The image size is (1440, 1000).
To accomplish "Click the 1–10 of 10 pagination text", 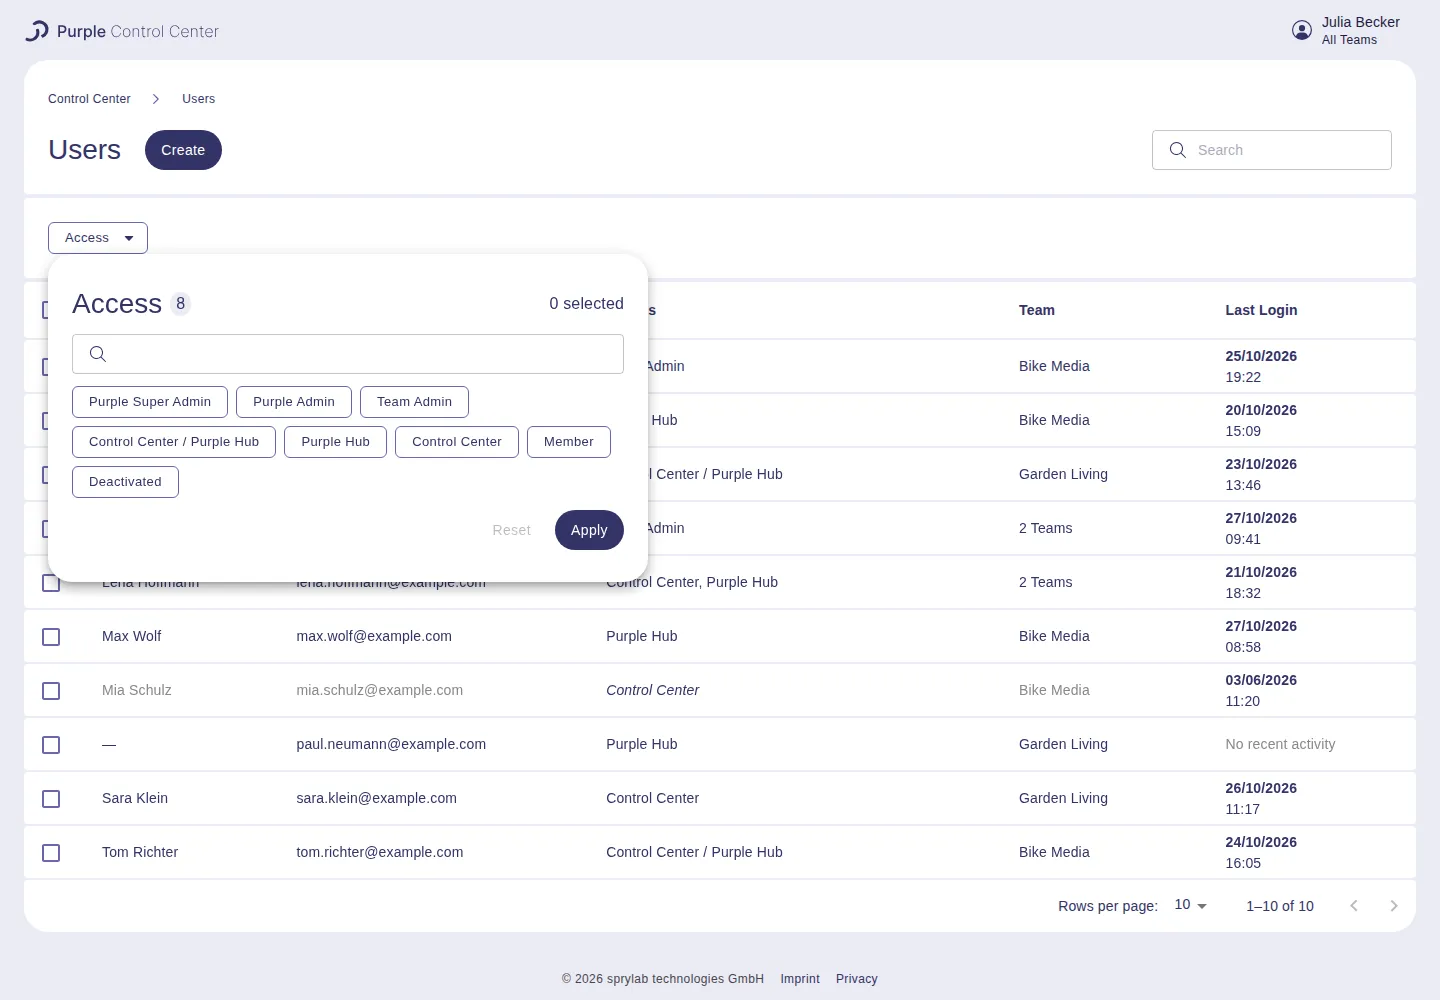I will coord(1280,906).
